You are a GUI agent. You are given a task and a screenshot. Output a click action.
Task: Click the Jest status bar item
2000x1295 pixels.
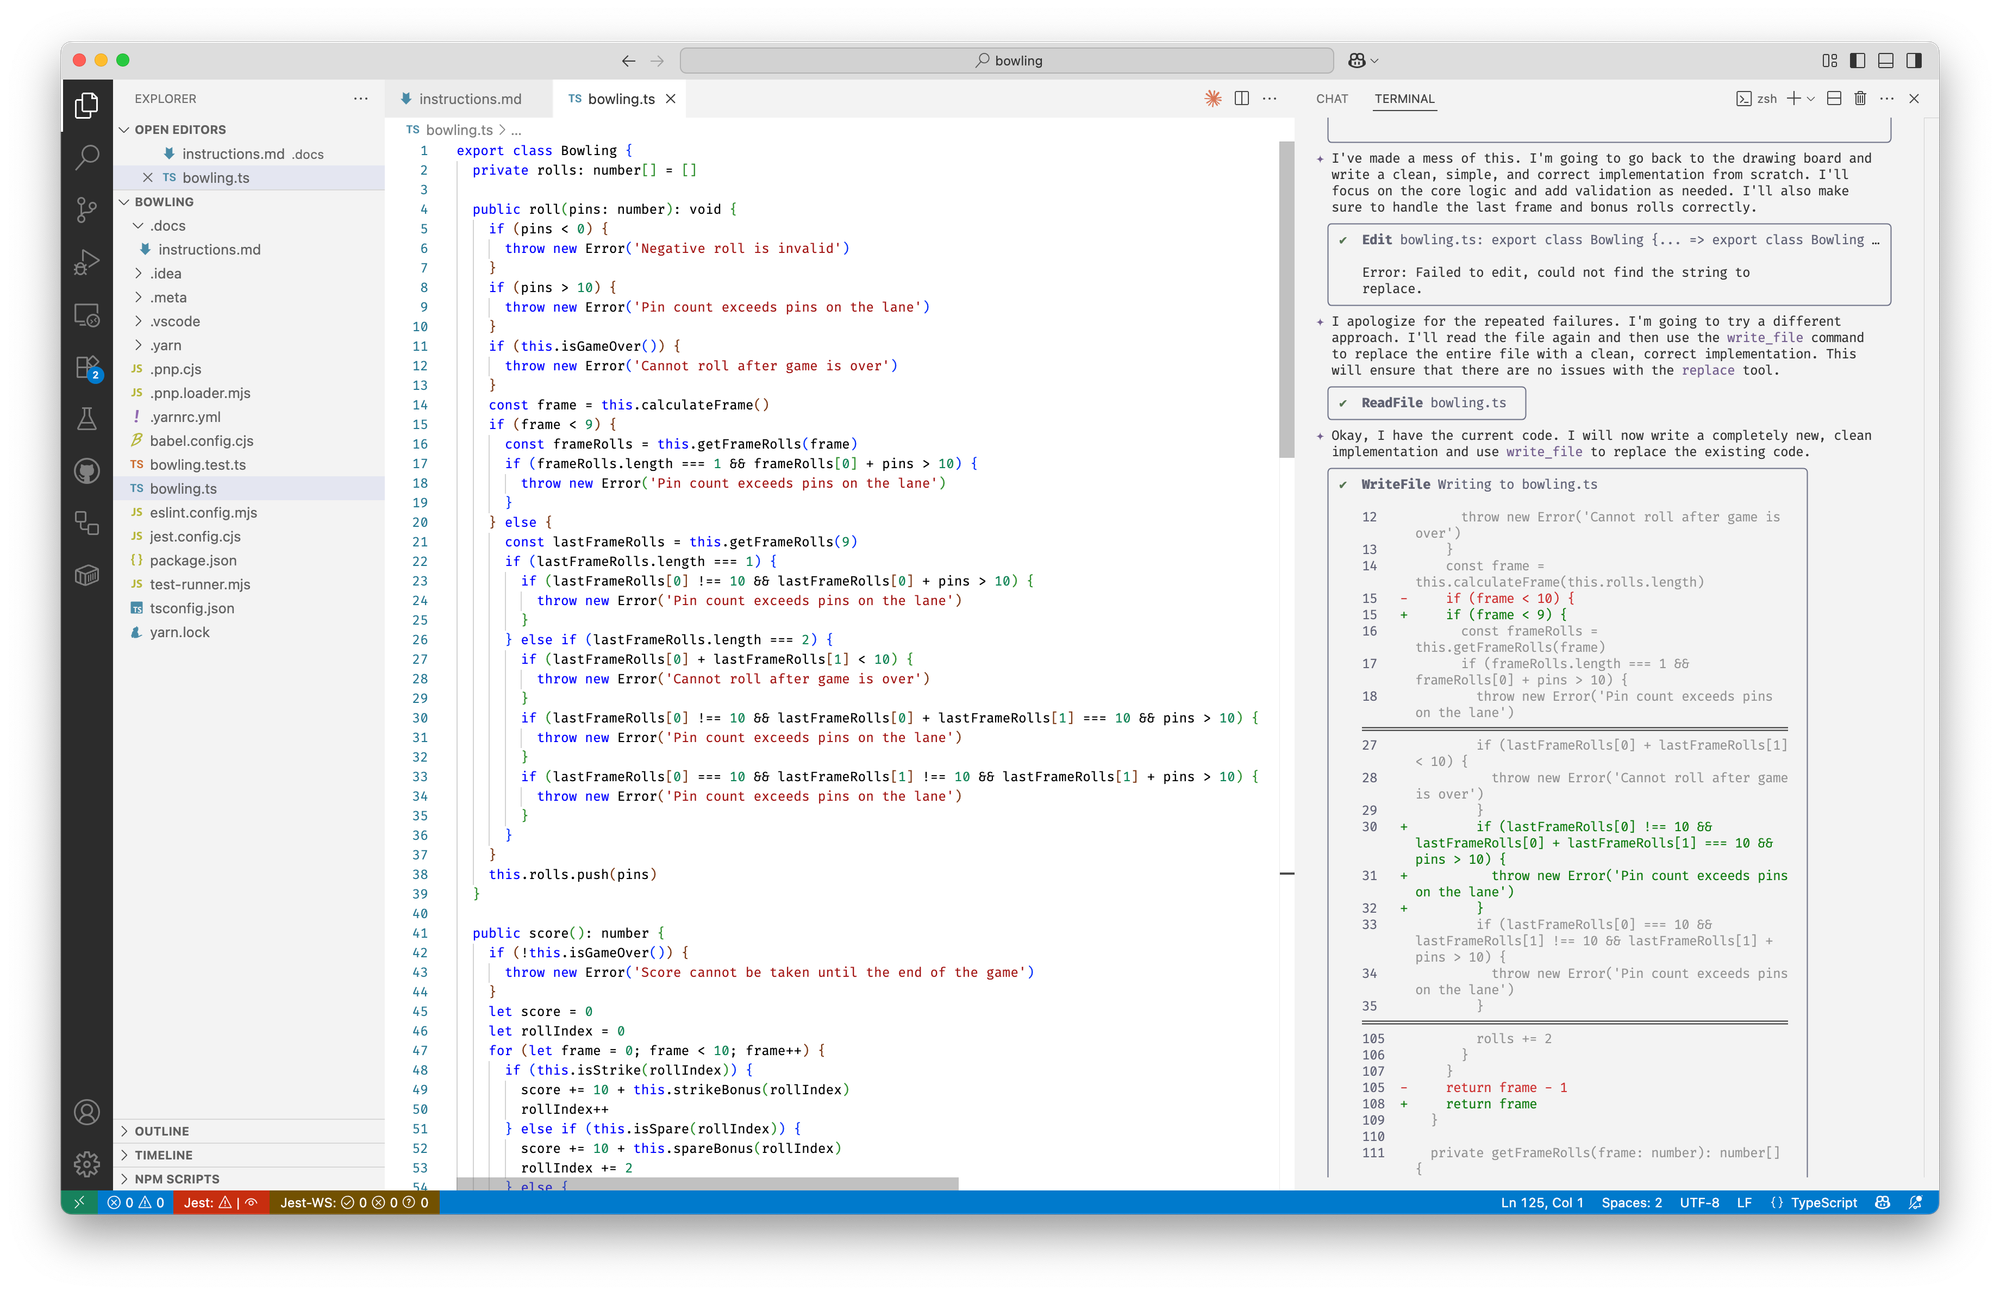[220, 1203]
